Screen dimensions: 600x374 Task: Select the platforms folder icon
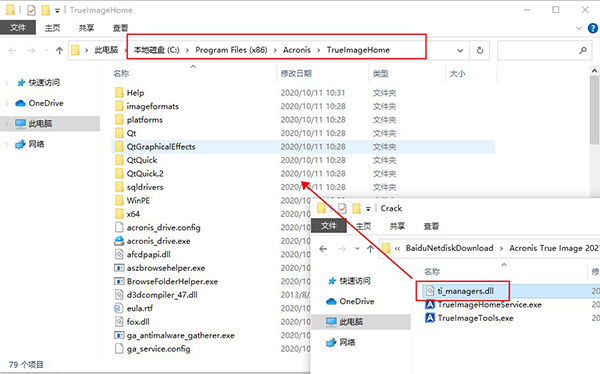coord(119,119)
